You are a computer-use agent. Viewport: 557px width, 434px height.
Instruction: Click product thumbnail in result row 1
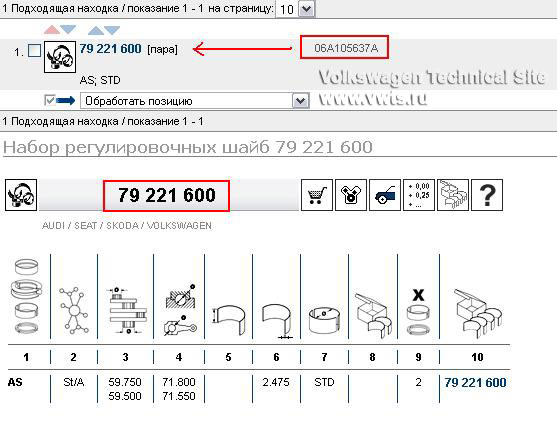pos(60,57)
